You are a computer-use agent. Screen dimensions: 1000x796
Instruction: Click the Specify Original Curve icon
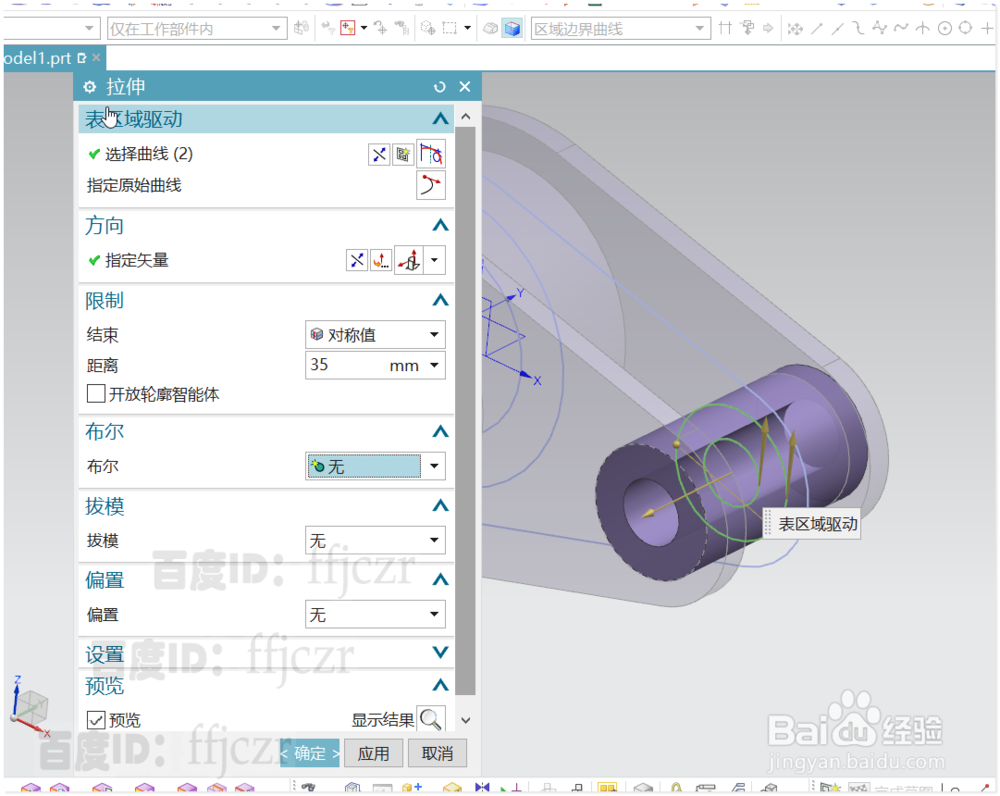(x=430, y=184)
